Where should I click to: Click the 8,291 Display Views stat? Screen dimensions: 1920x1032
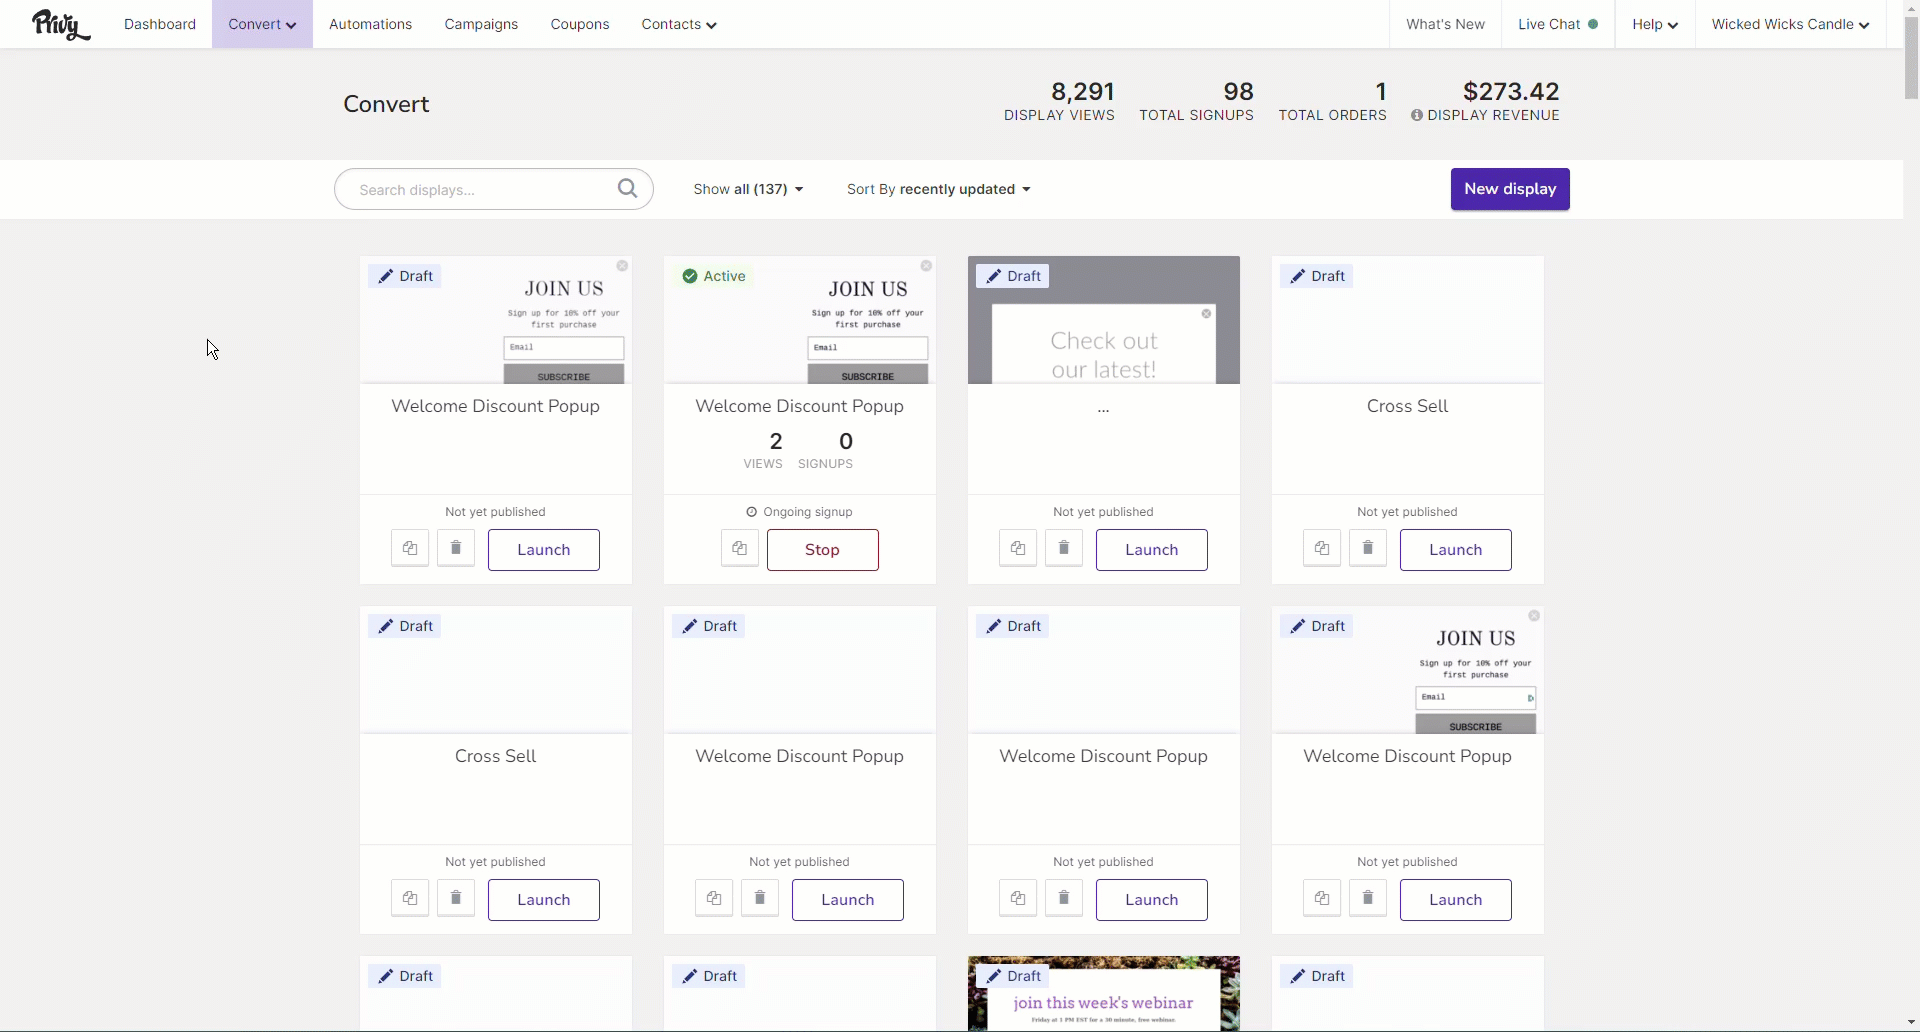tap(1059, 101)
